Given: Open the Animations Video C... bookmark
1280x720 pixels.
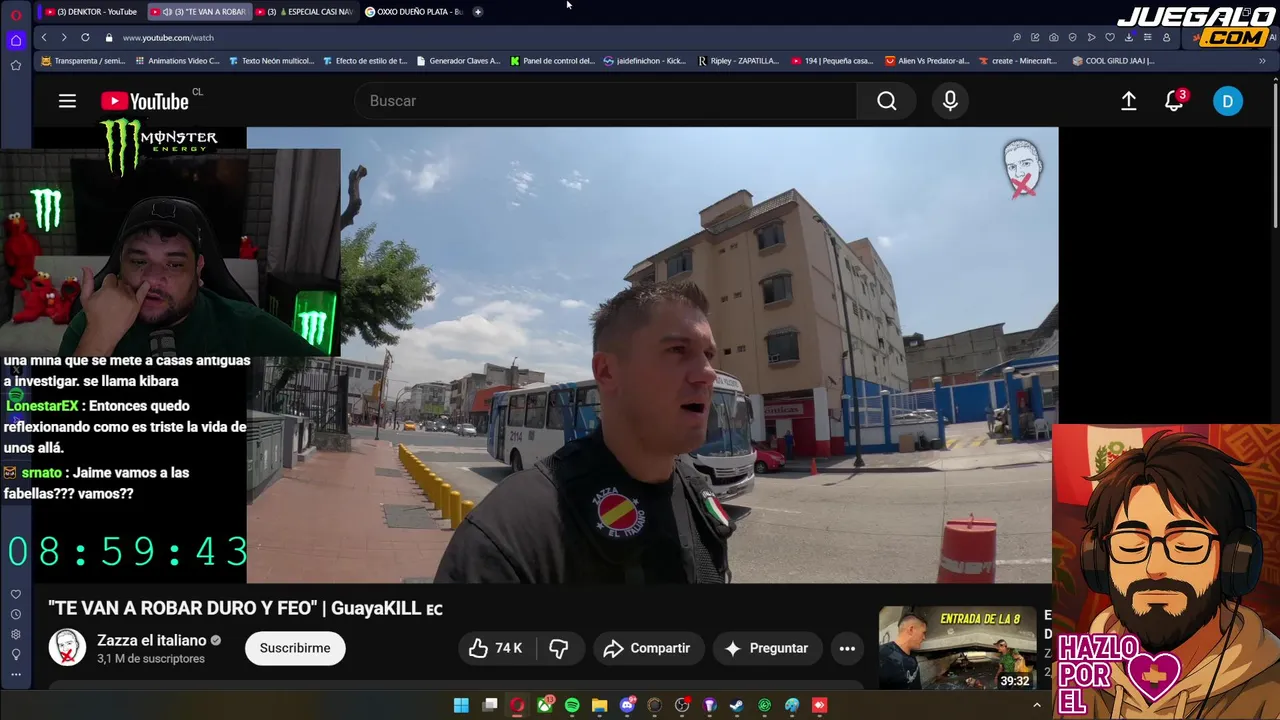Looking at the screenshot, I should pos(177,61).
